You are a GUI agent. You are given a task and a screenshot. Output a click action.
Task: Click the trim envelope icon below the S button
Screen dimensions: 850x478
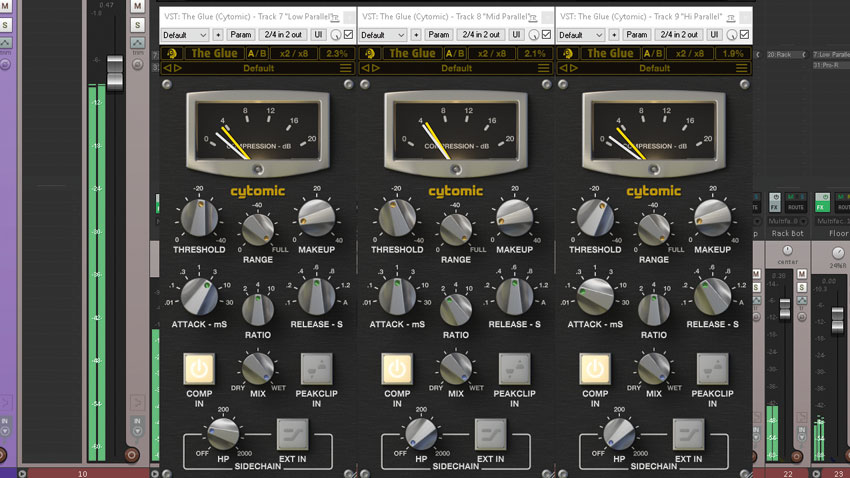[x=137, y=42]
